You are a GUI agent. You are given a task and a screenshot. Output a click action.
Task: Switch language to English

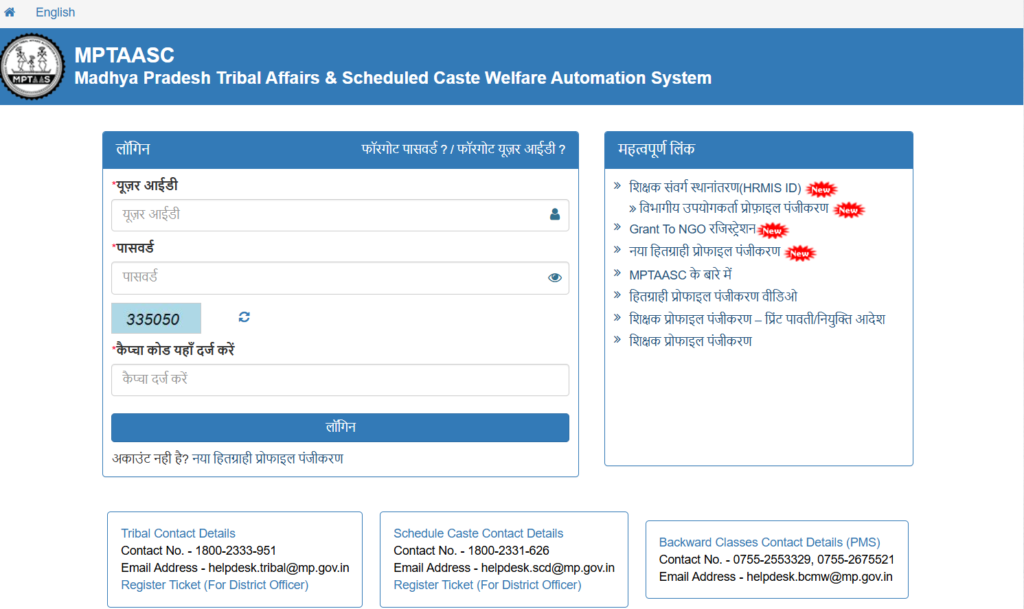point(55,12)
